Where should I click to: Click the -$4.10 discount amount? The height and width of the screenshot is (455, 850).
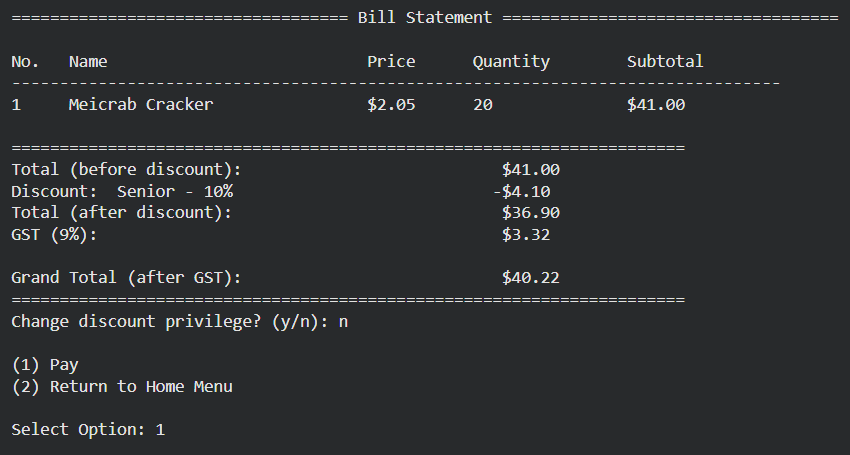pos(521,191)
